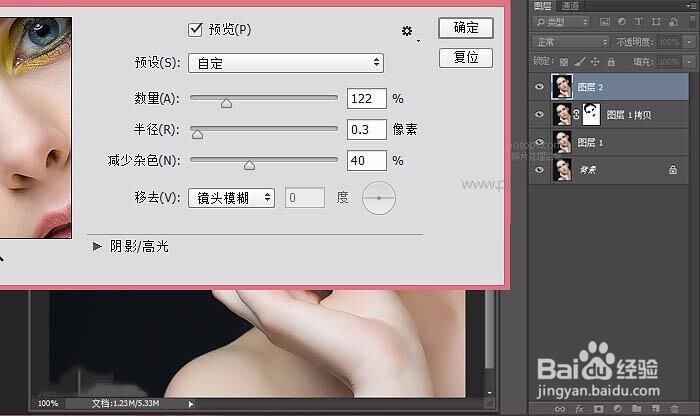This screenshot has height=416, width=700.
Task: Select the mask thumbnail of 图层 1 拷贝
Action: (592, 114)
